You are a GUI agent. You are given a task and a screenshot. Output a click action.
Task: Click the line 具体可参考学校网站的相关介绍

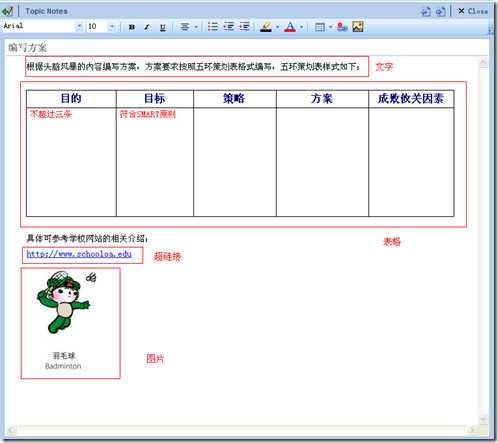87,239
